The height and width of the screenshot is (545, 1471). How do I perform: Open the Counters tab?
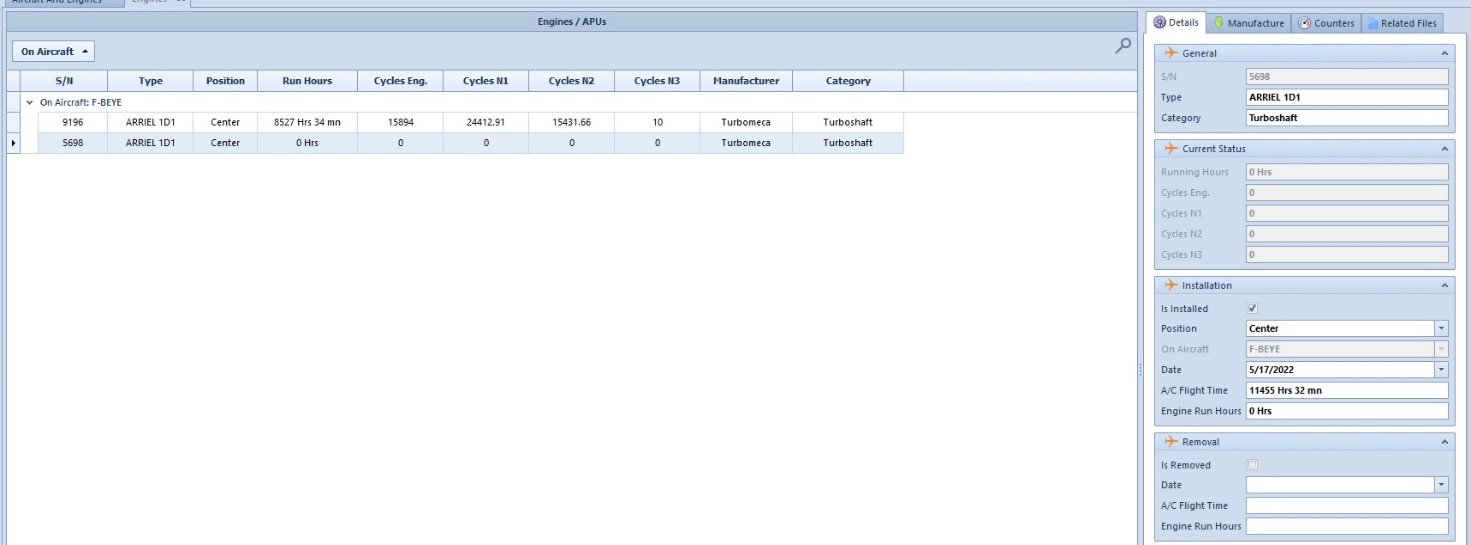[x=1327, y=23]
